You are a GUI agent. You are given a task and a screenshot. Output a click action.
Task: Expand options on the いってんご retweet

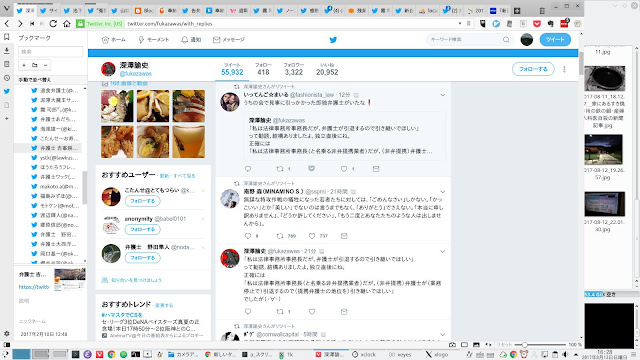442,95
